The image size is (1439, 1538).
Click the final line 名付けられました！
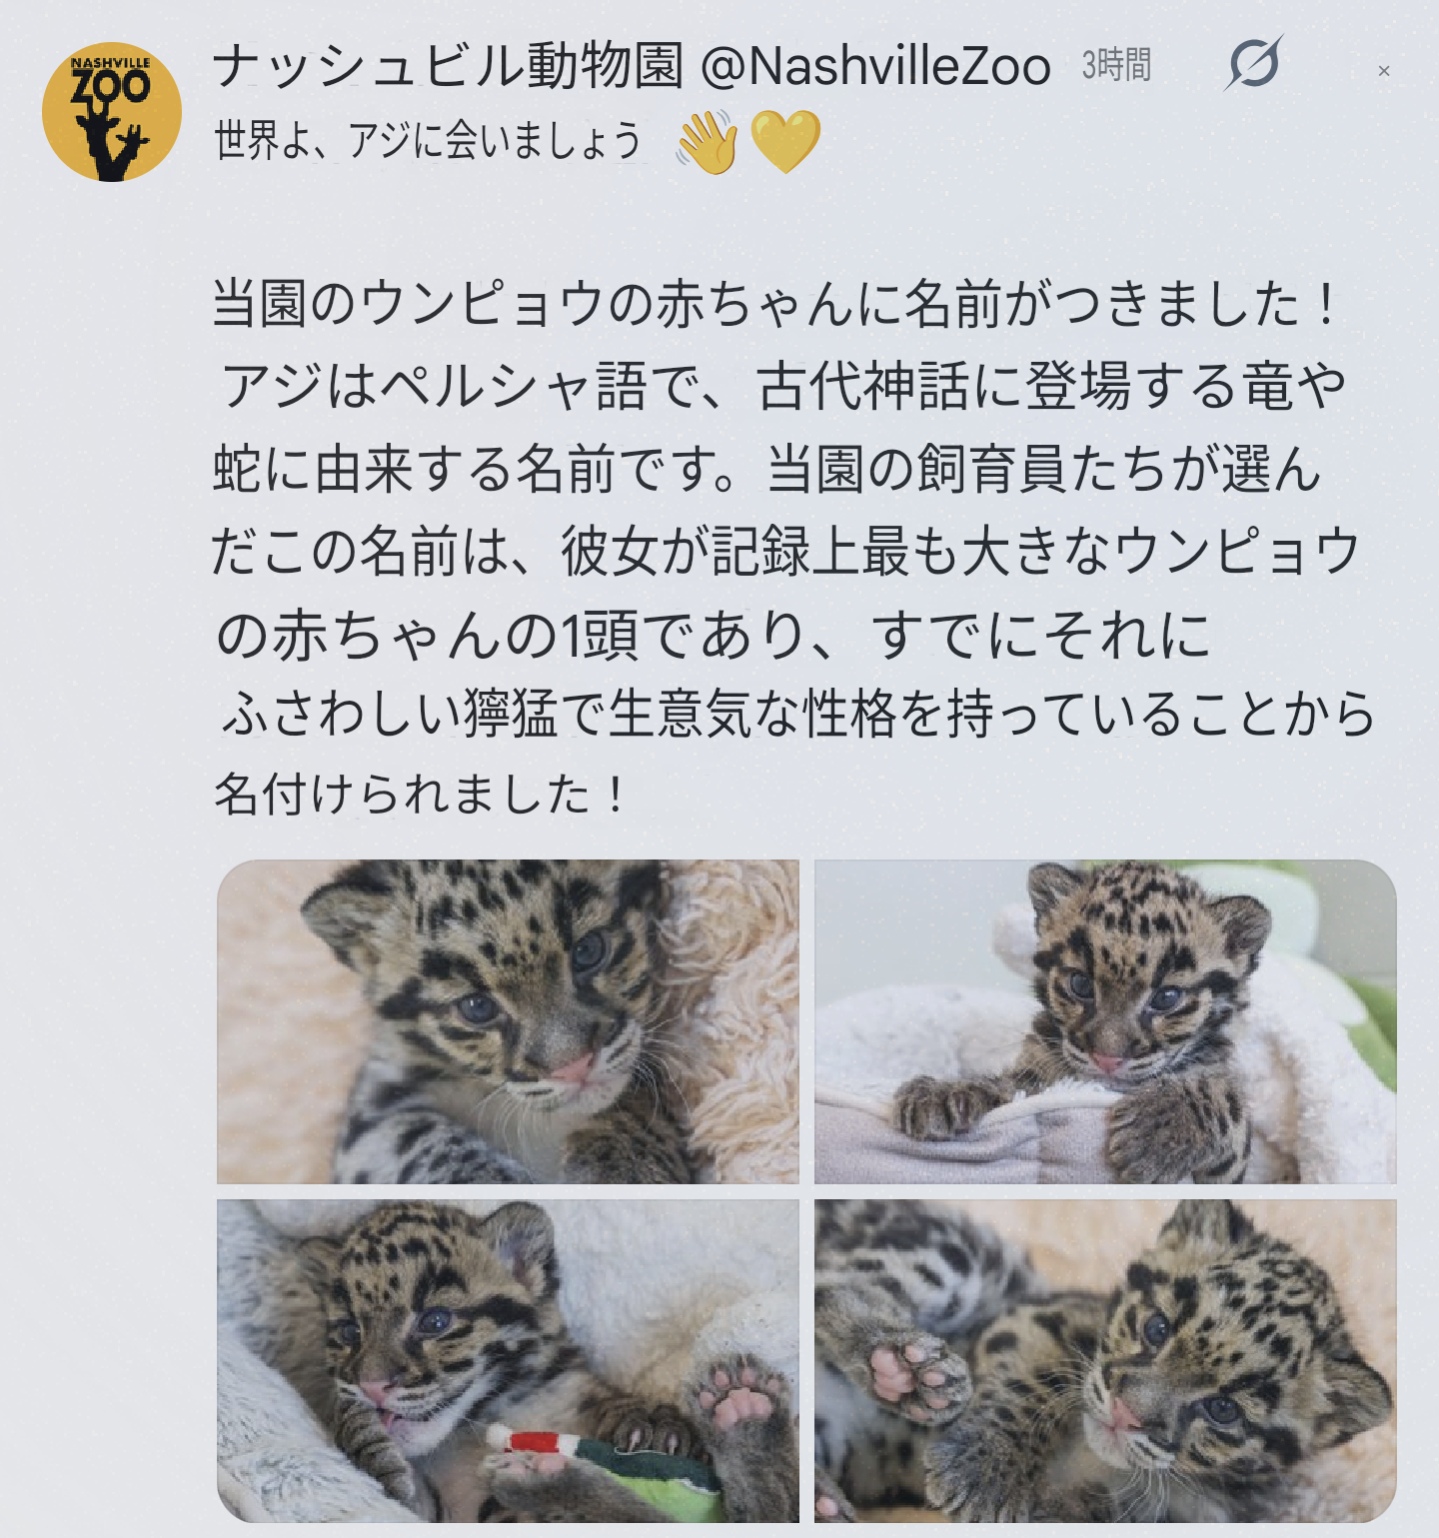421,795
